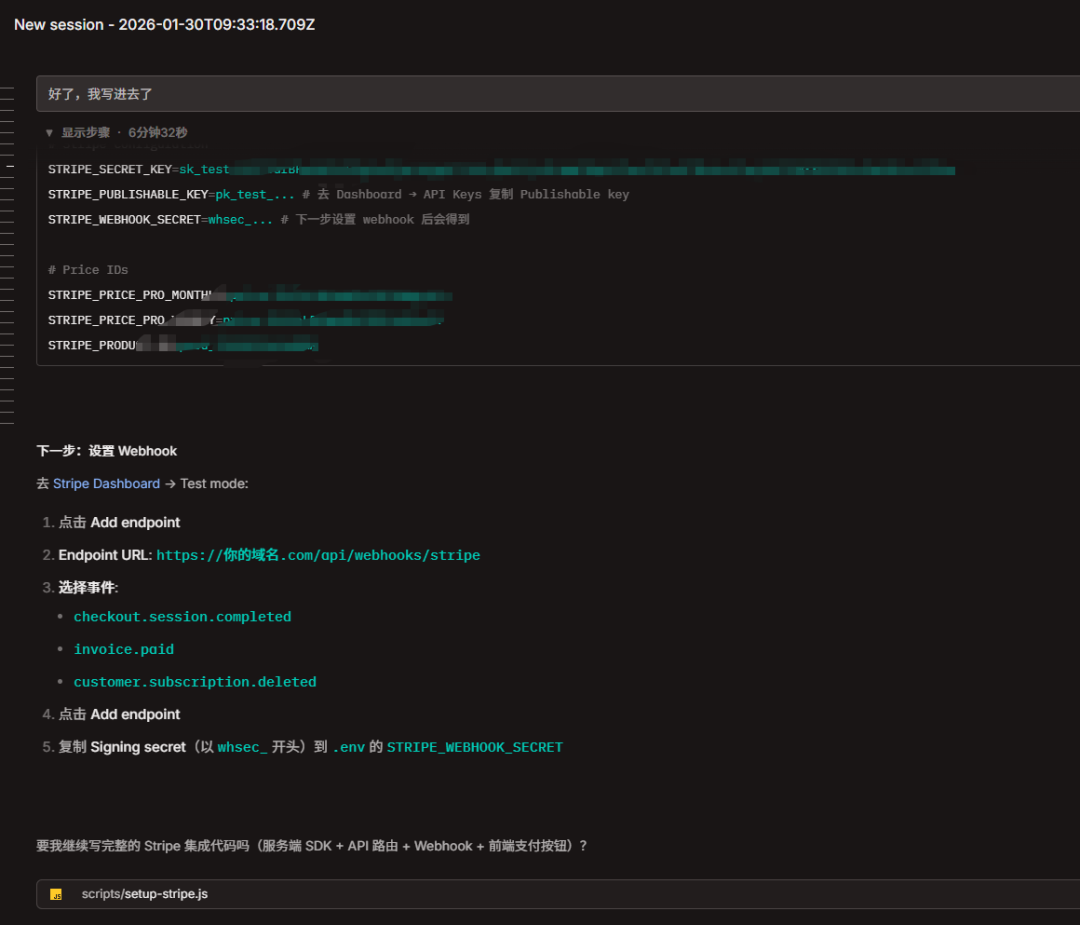The image size is (1080, 925).
Task: Click the STRIPE_PRICE_PRO_MONTHLY line
Action: pyautogui.click(x=249, y=295)
